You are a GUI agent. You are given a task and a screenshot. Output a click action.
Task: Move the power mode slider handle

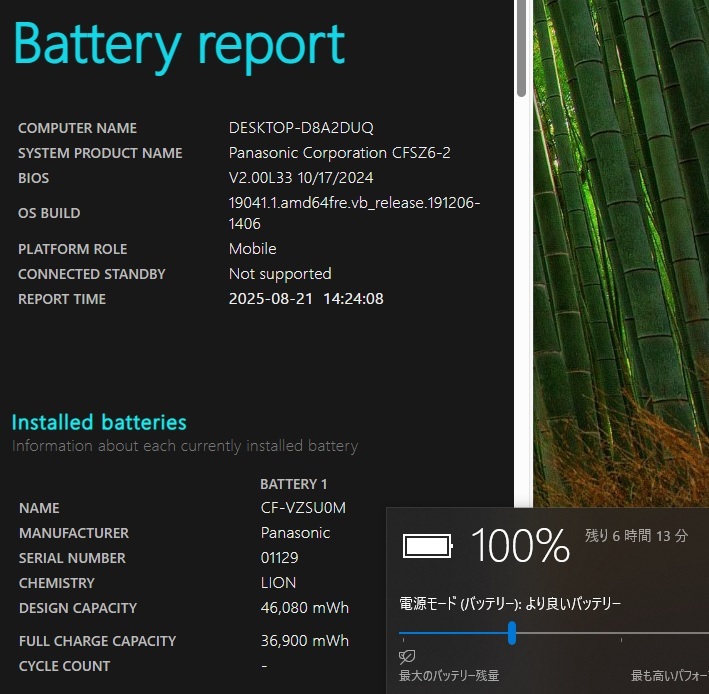pos(512,633)
